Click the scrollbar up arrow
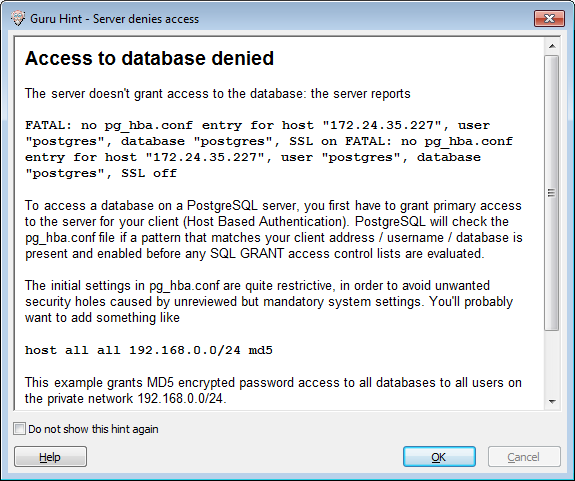 pyautogui.click(x=552, y=46)
